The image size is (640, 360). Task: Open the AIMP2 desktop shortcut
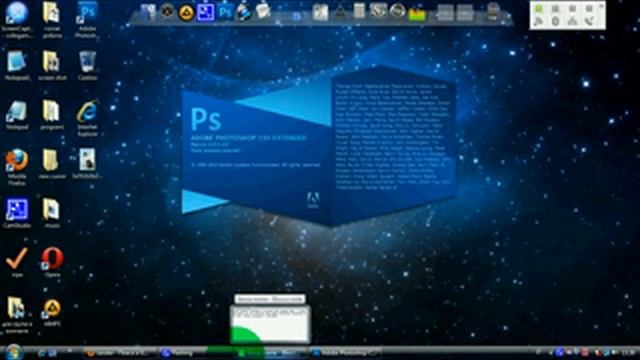tap(52, 312)
